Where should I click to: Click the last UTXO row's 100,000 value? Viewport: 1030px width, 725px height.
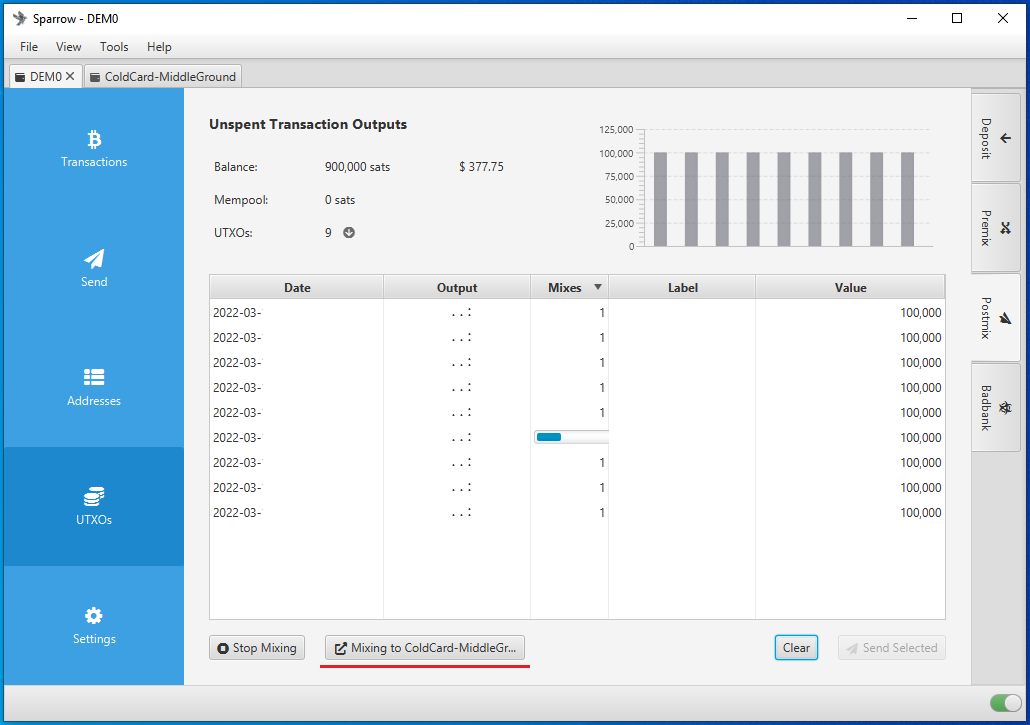pos(920,512)
